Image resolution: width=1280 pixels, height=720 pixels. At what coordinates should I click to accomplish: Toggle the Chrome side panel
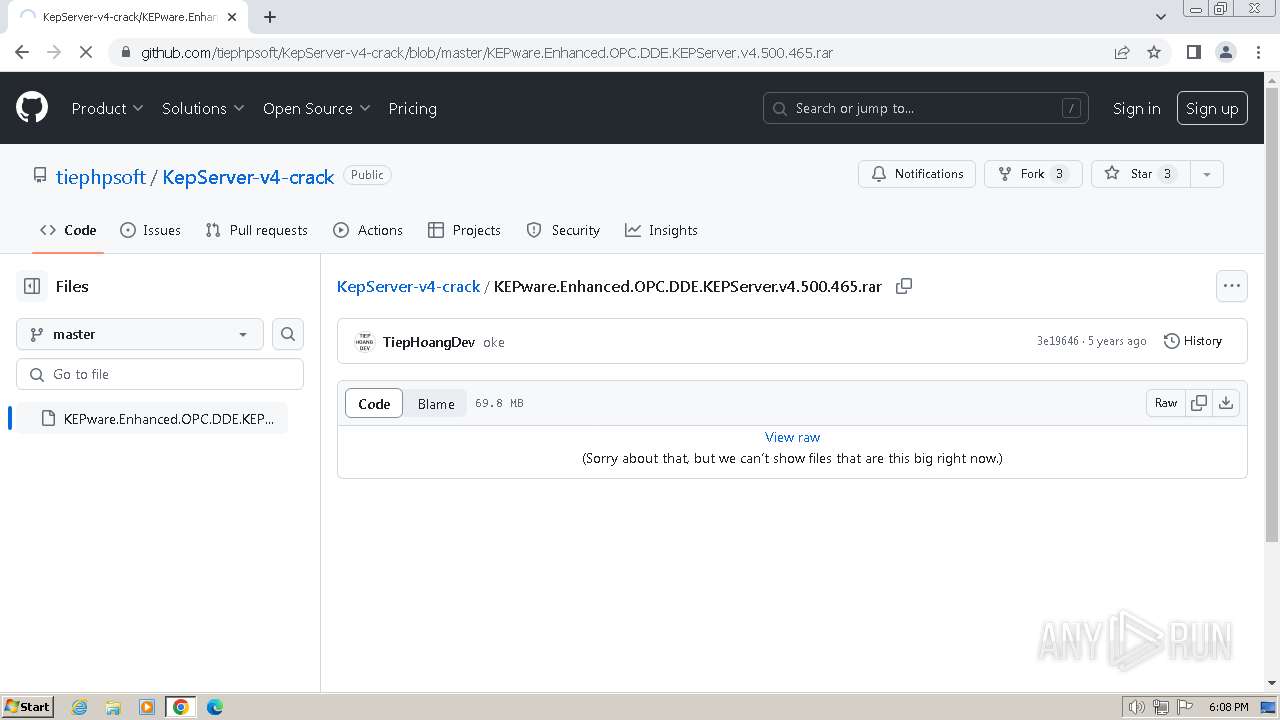pos(1193,52)
